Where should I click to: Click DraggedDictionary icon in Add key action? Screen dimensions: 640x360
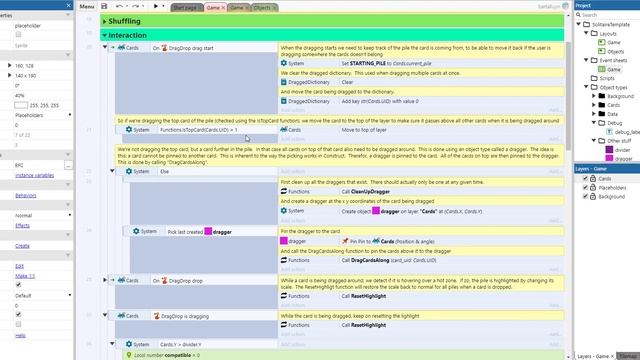coord(284,101)
